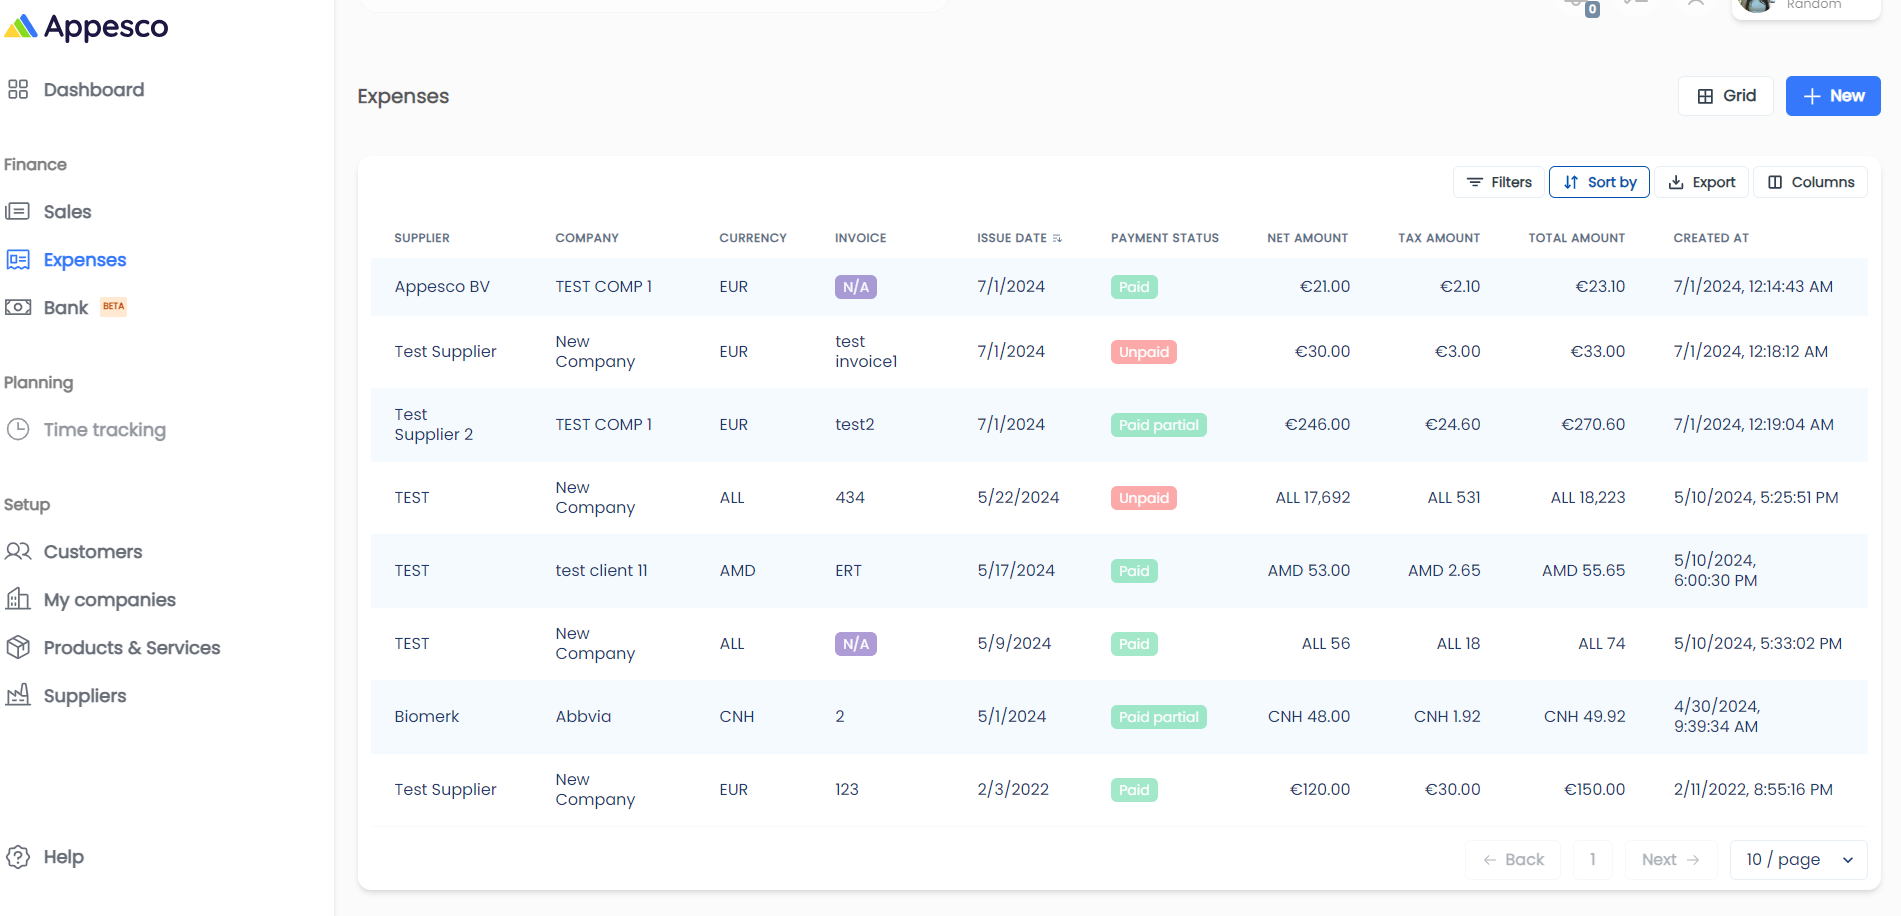The image size is (1901, 916).
Task: Toggle issue date sort order
Action: click(x=1057, y=238)
